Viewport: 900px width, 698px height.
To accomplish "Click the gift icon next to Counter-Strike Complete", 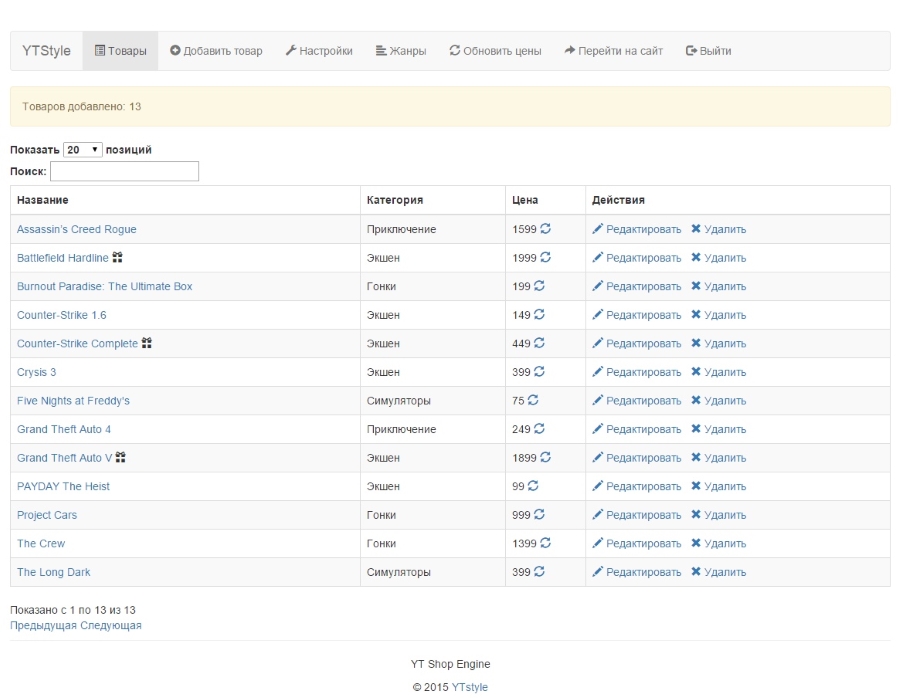I will (147, 344).
